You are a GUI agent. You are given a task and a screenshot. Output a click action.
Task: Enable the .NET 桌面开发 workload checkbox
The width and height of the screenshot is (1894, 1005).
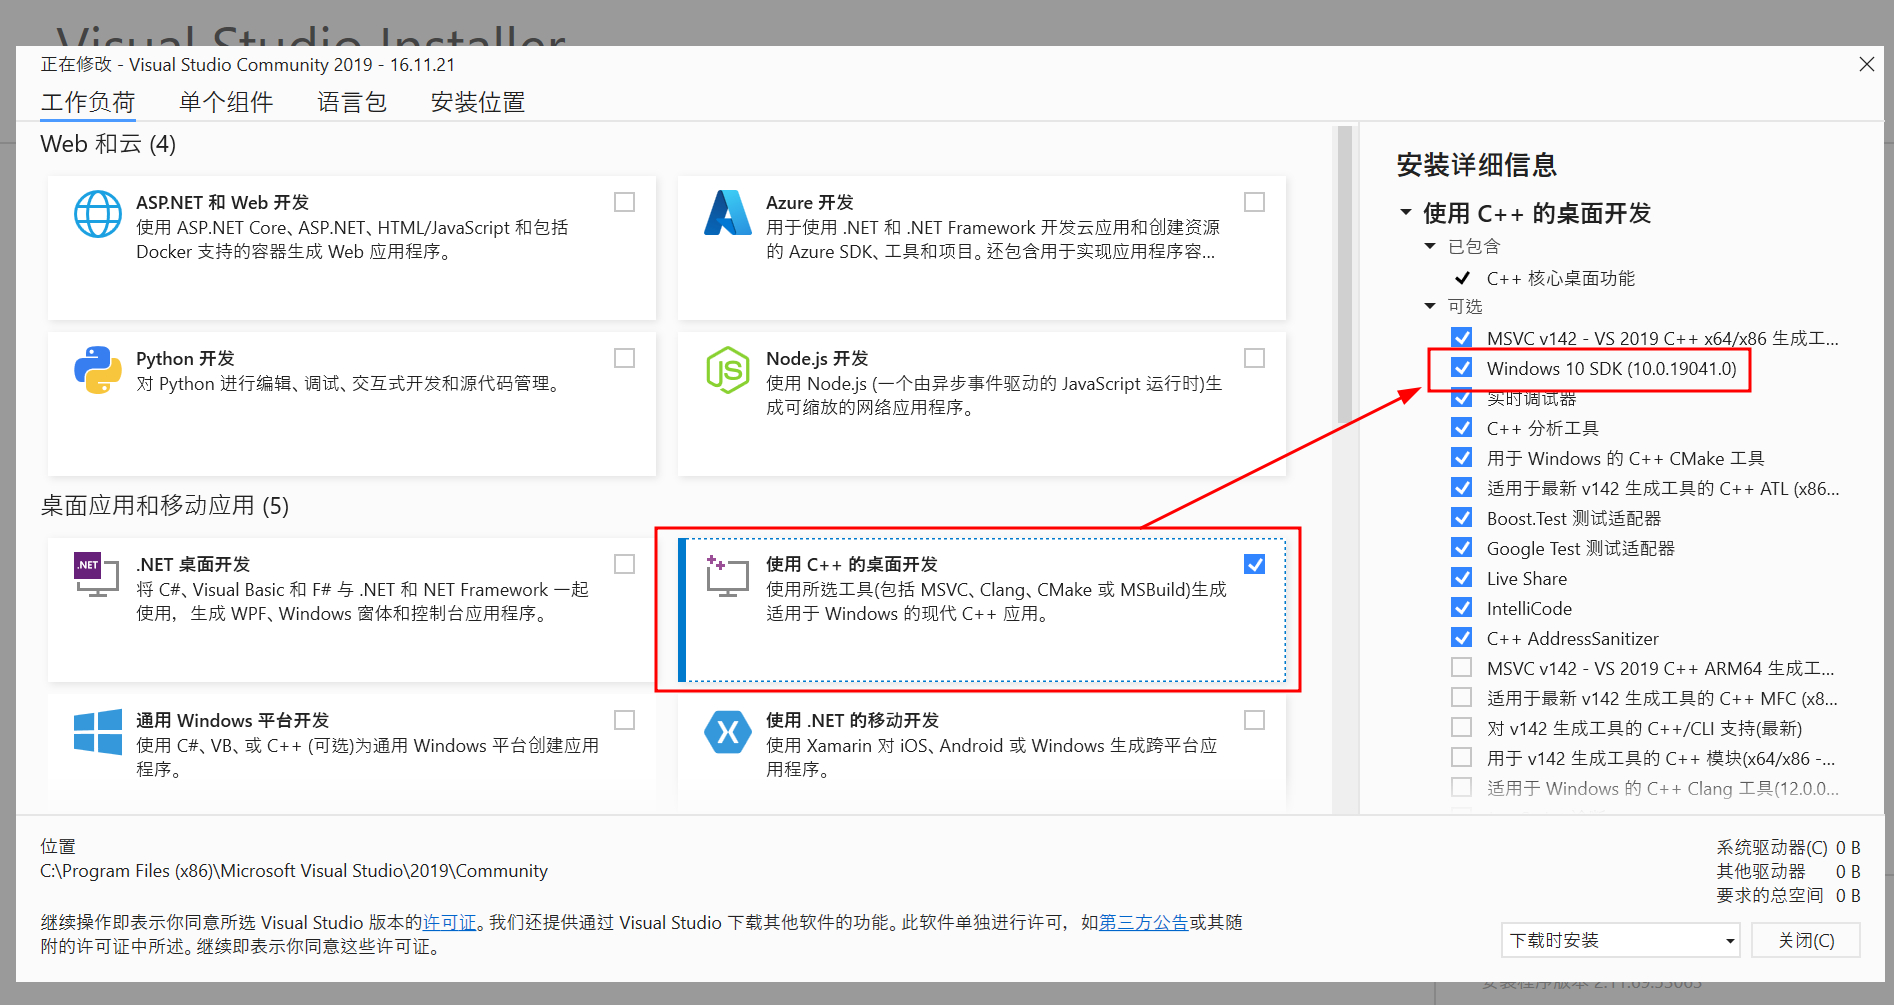click(x=624, y=564)
